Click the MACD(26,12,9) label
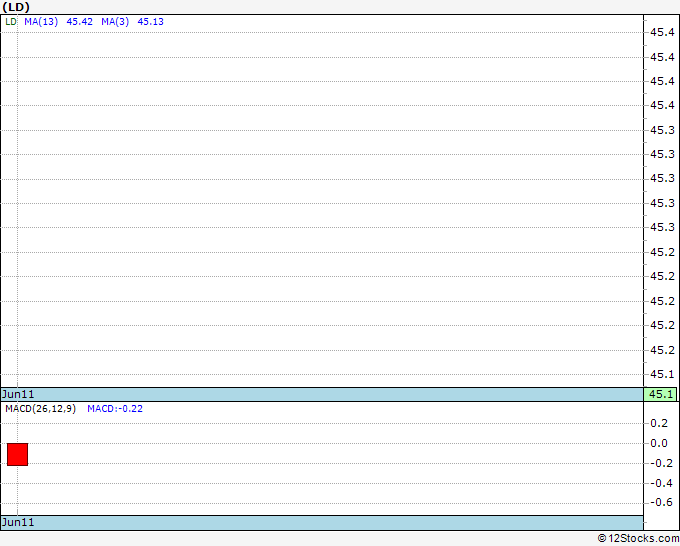The height and width of the screenshot is (546, 680). coord(40,409)
